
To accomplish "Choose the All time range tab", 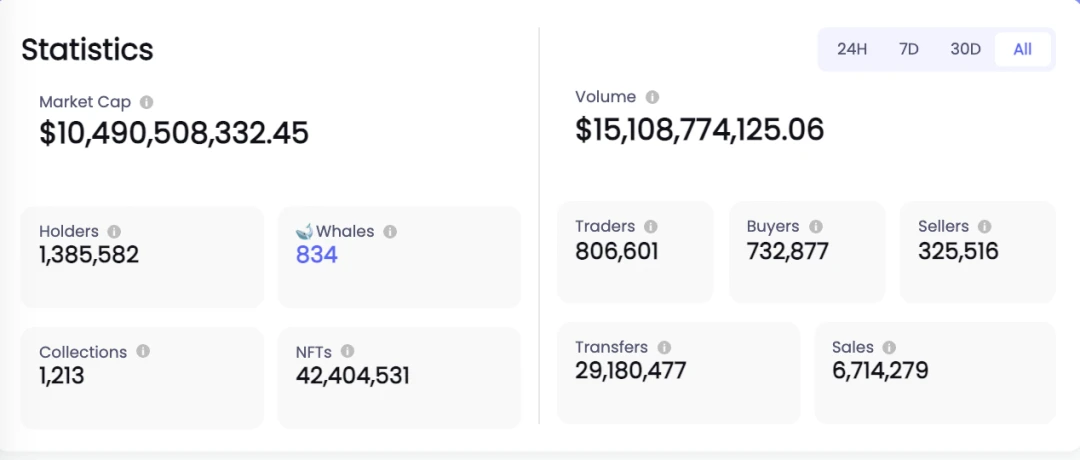I will coord(1023,50).
